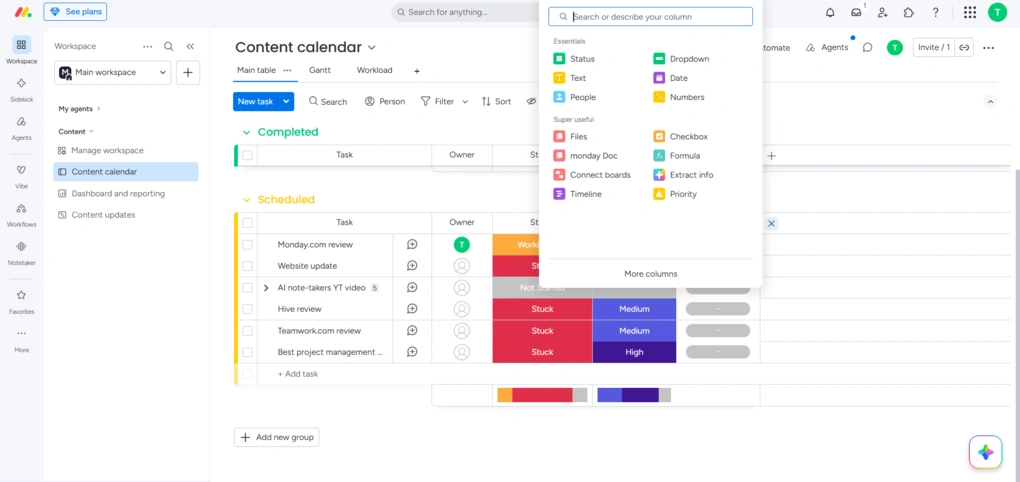Screen dimensions: 1020x482
Task: Tick checkbox for Best project management row
Action: click(247, 352)
